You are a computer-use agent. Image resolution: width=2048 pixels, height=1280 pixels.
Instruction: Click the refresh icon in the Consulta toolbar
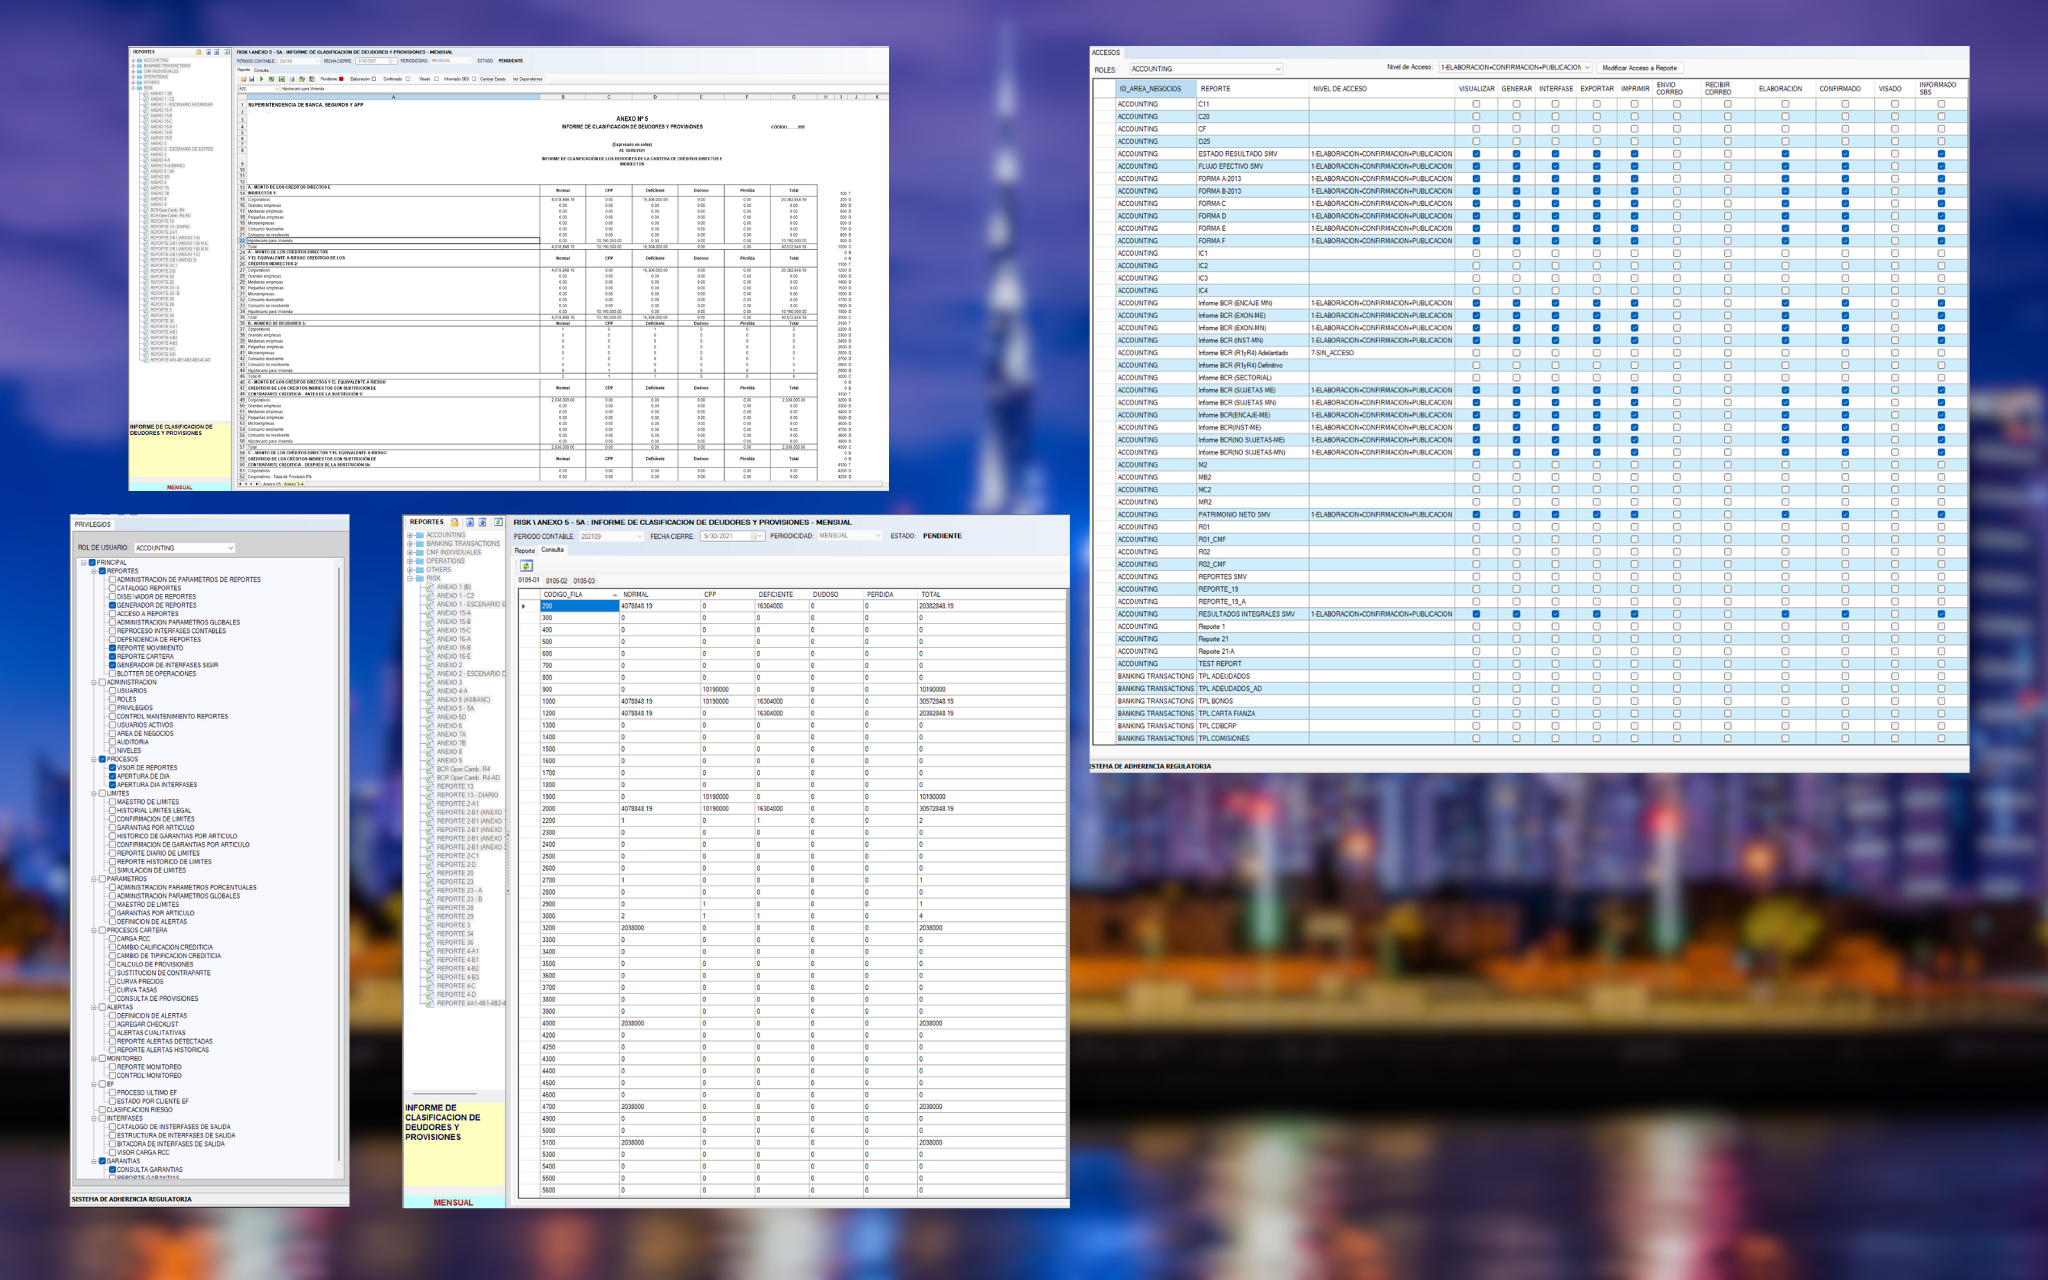(x=526, y=566)
